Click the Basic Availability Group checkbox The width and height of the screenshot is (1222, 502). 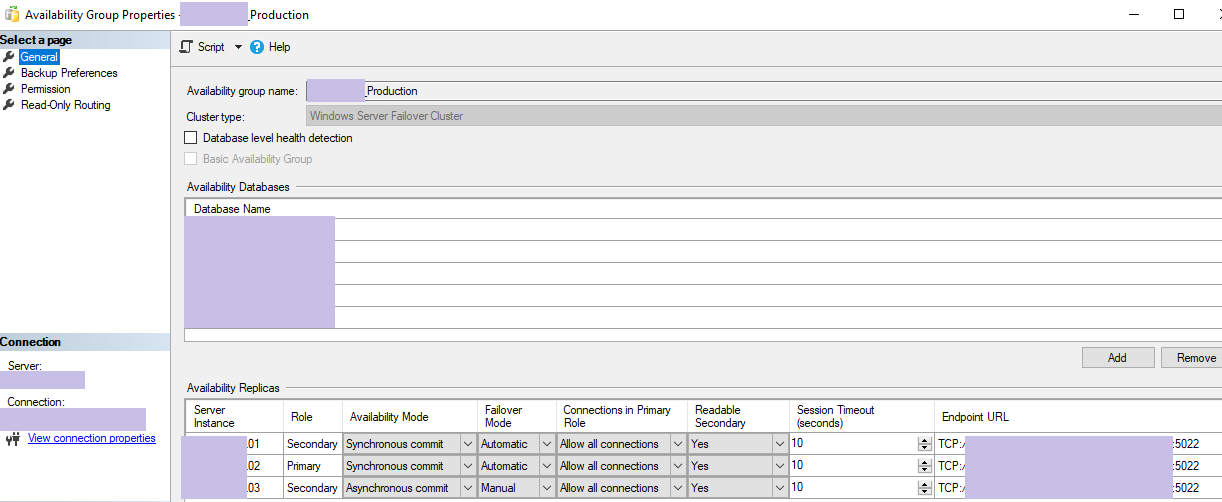(x=191, y=159)
